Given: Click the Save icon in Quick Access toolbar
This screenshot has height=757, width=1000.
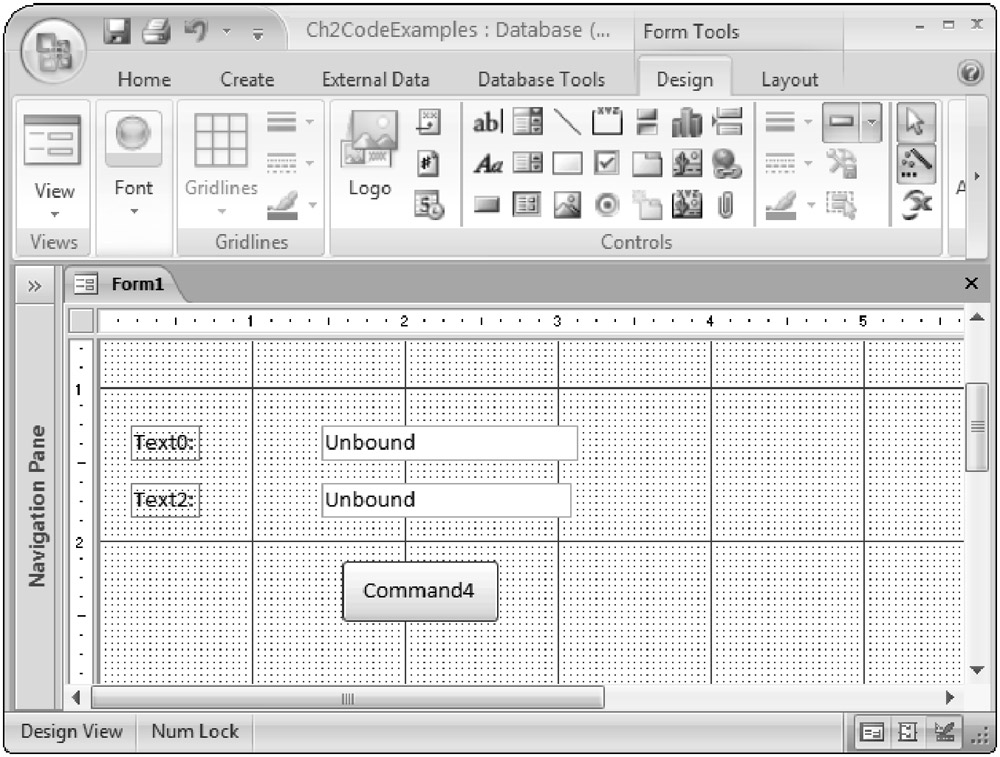Looking at the screenshot, I should coord(119,32).
